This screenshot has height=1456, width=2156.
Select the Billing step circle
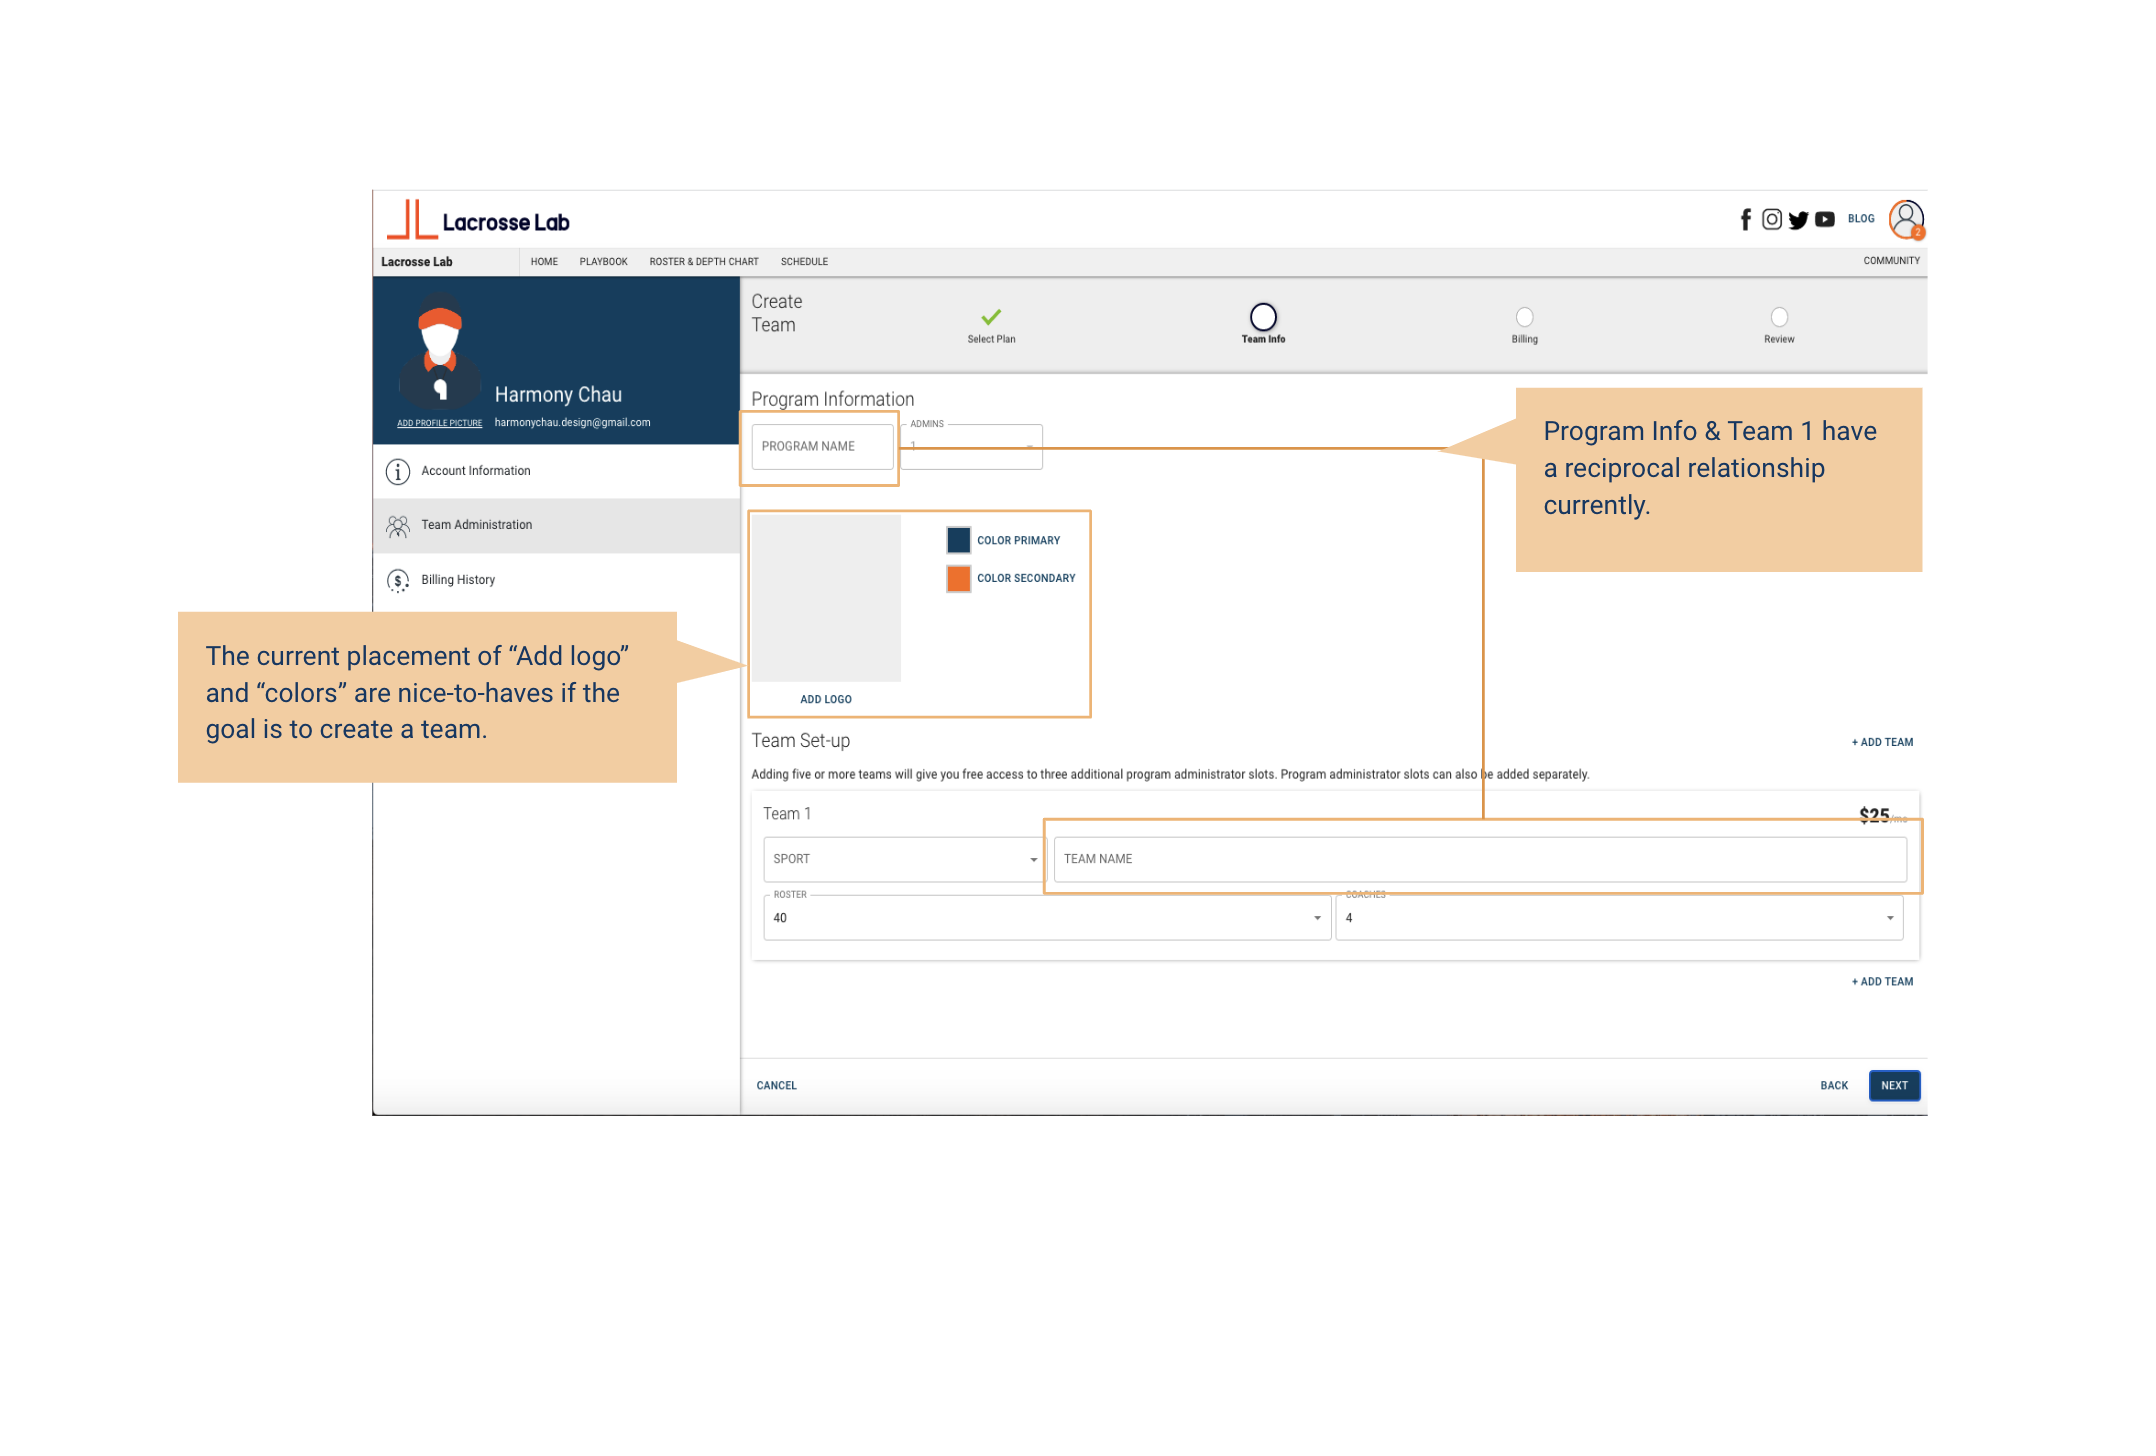coord(1524,317)
